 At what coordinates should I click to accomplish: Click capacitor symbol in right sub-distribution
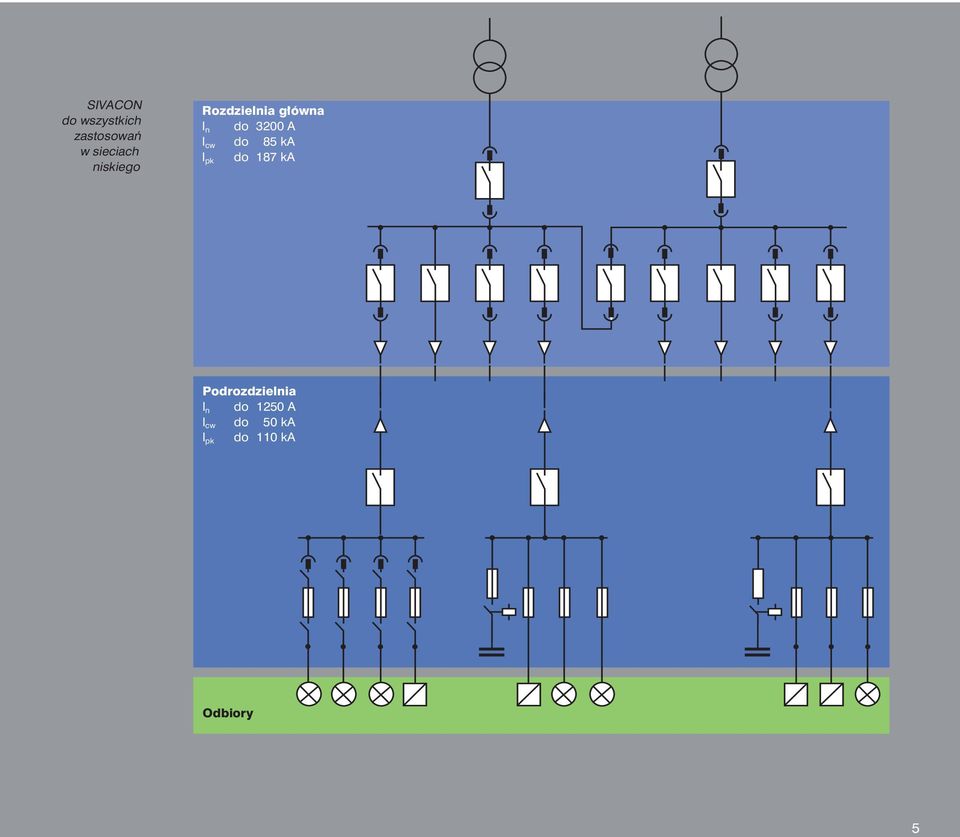(757, 651)
